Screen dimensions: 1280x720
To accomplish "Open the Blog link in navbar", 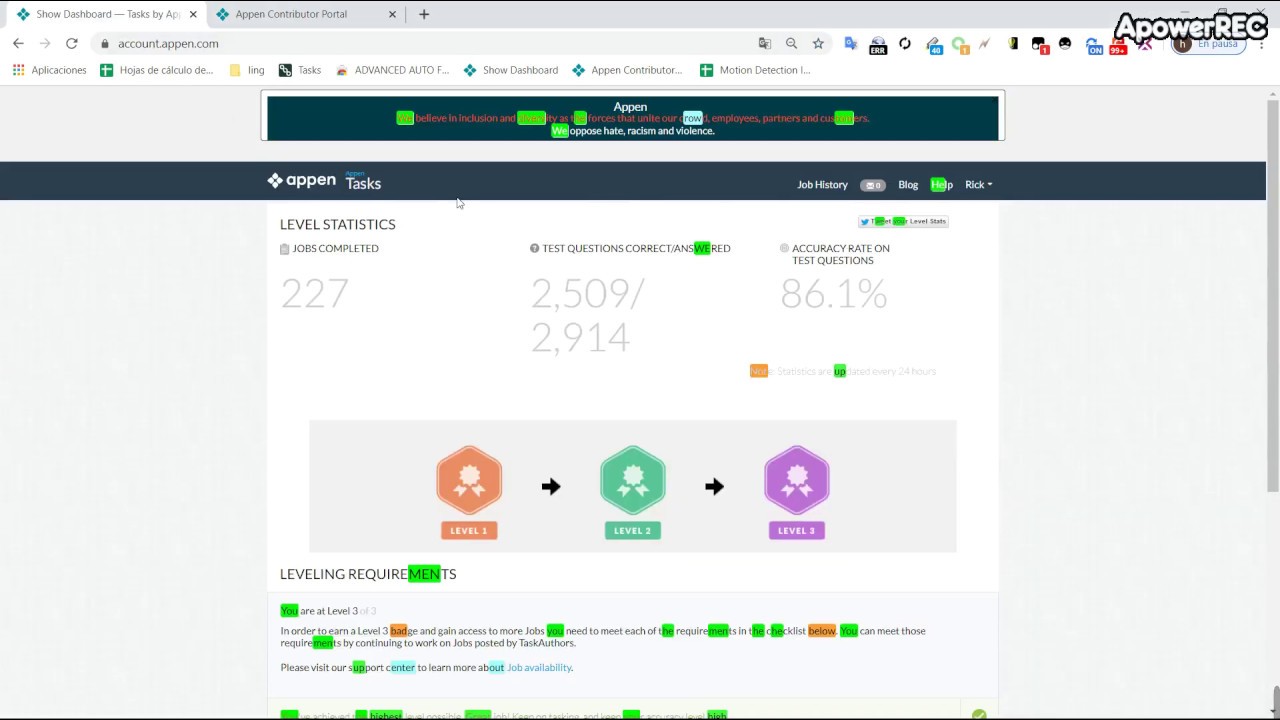I will (908, 185).
